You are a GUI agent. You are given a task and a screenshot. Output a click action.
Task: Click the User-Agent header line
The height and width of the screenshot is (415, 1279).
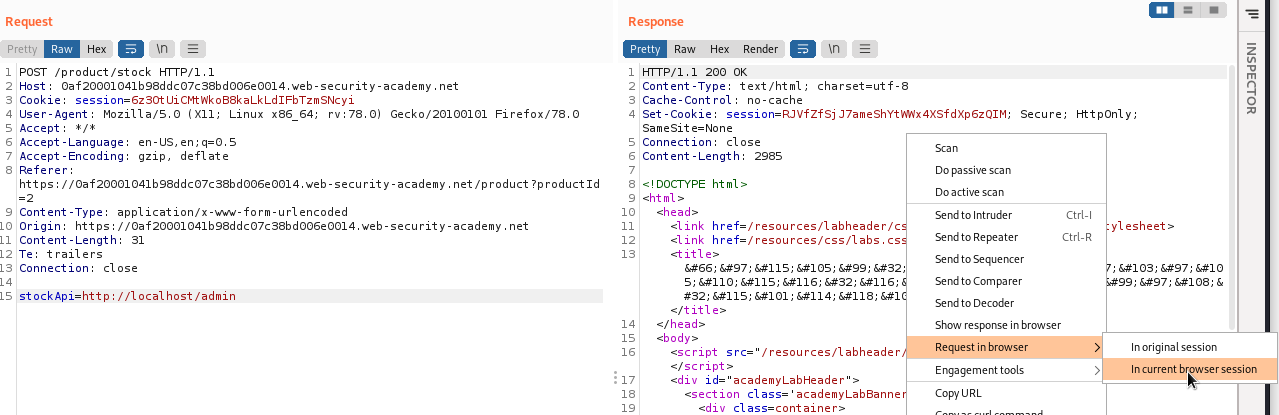pyautogui.click(x=299, y=114)
